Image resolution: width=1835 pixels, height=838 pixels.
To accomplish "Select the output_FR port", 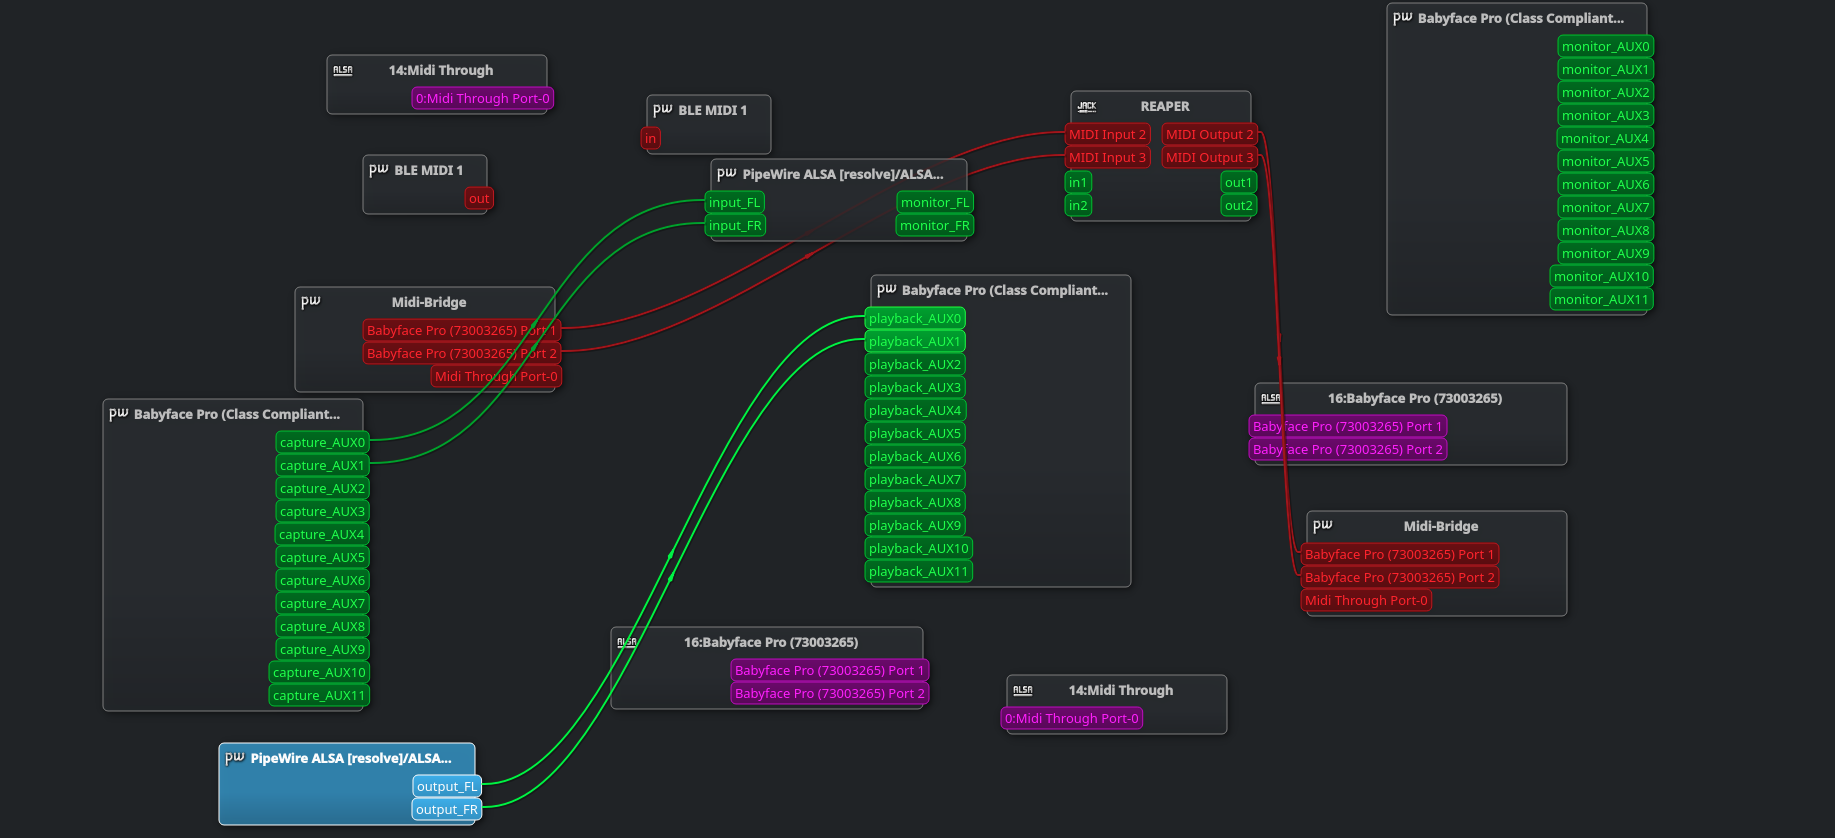I will (x=447, y=809).
